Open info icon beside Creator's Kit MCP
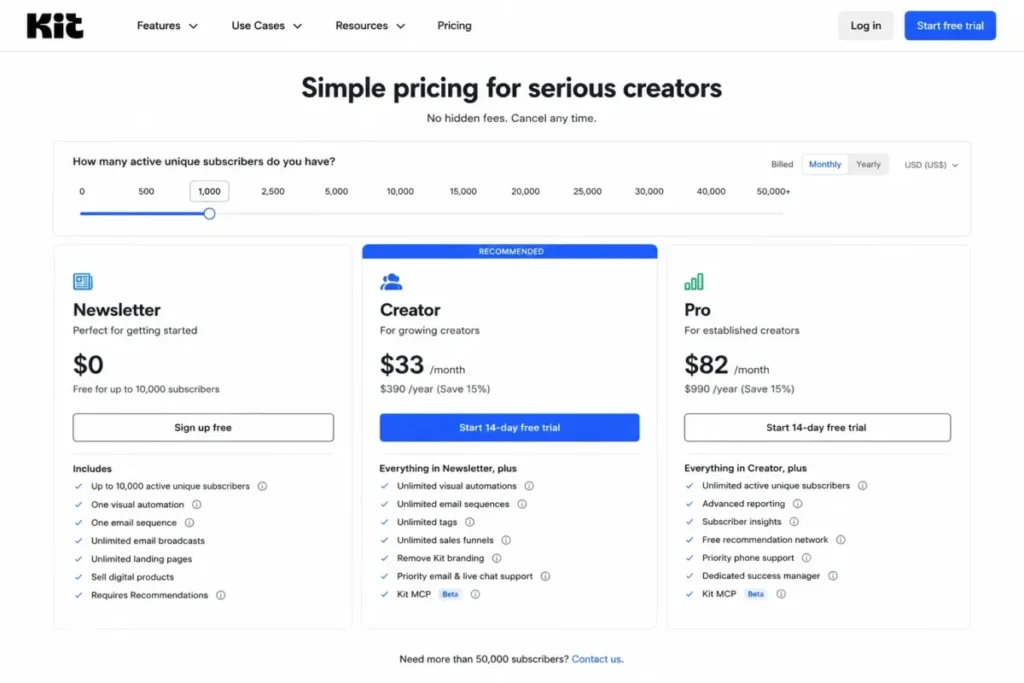The height and width of the screenshot is (683, 1024). (x=475, y=594)
